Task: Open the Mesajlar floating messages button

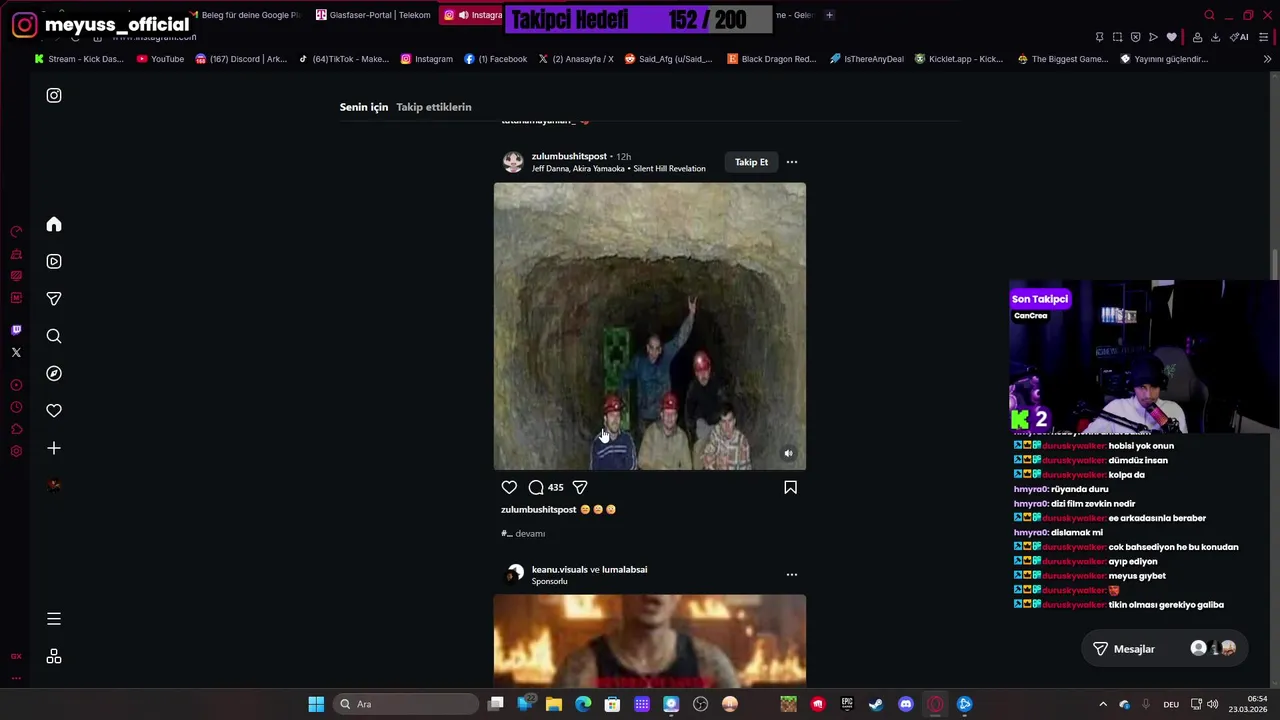Action: click(1164, 649)
